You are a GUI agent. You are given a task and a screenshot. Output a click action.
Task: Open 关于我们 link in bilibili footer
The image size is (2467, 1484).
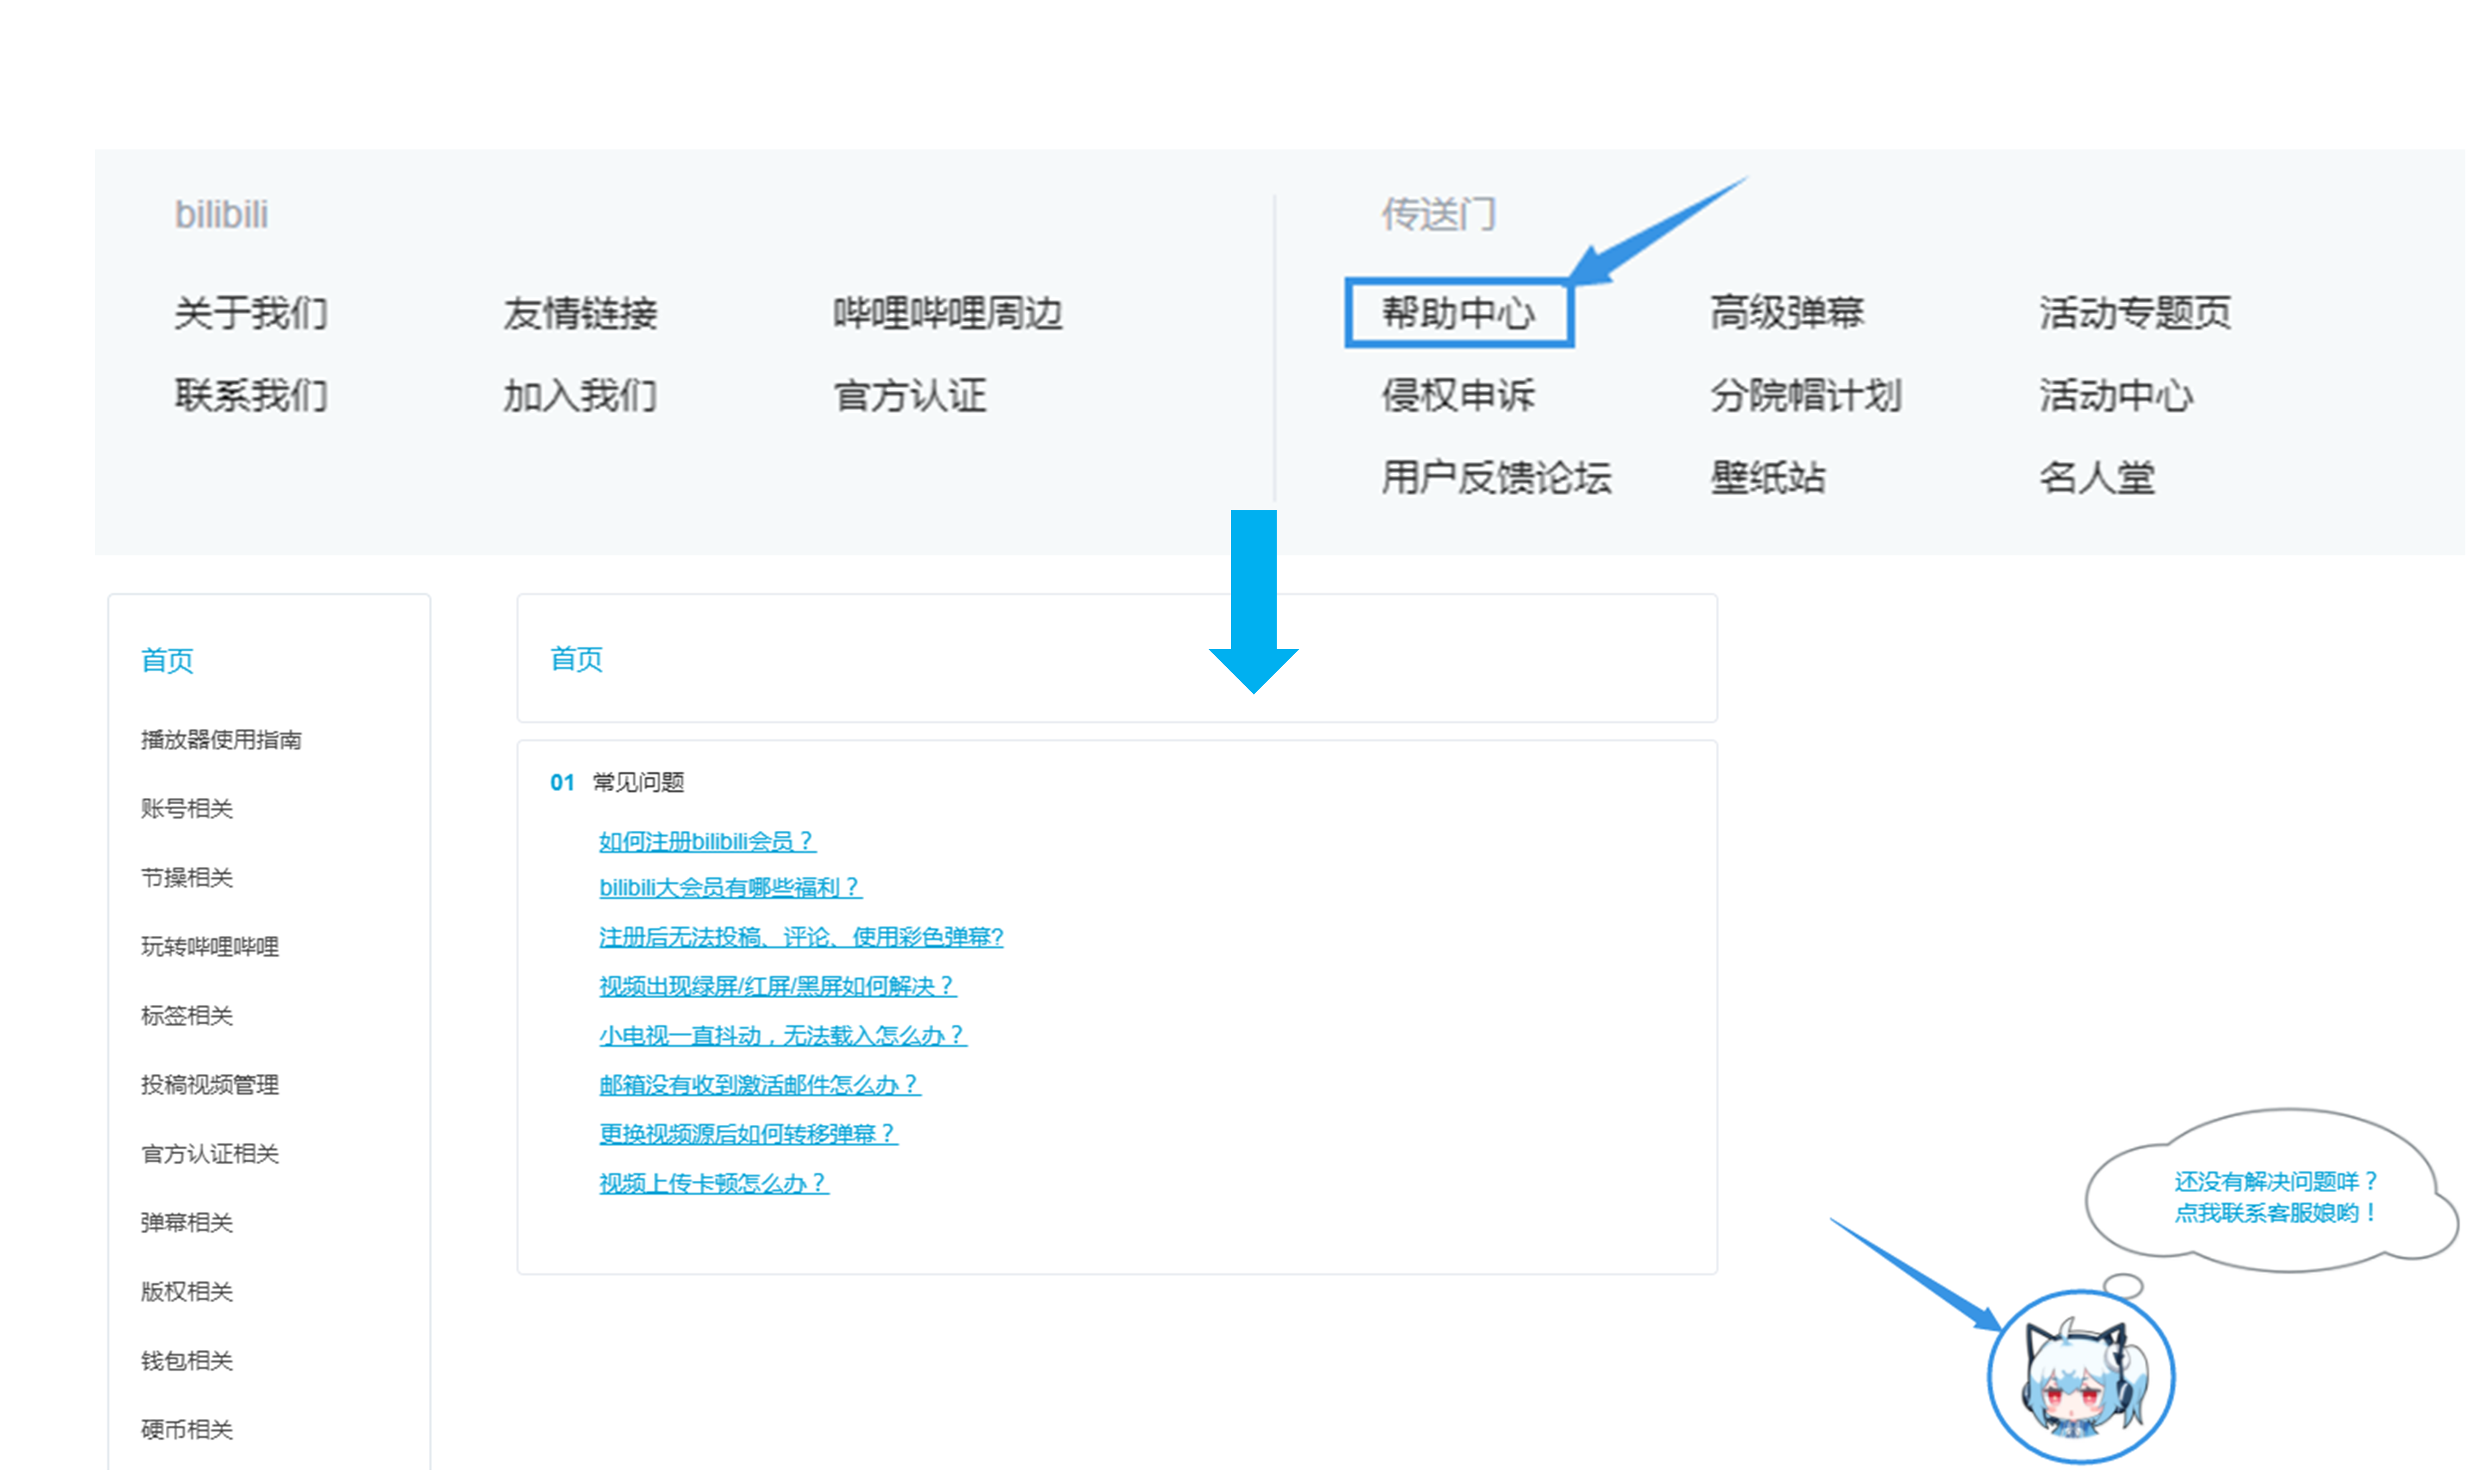(x=250, y=313)
